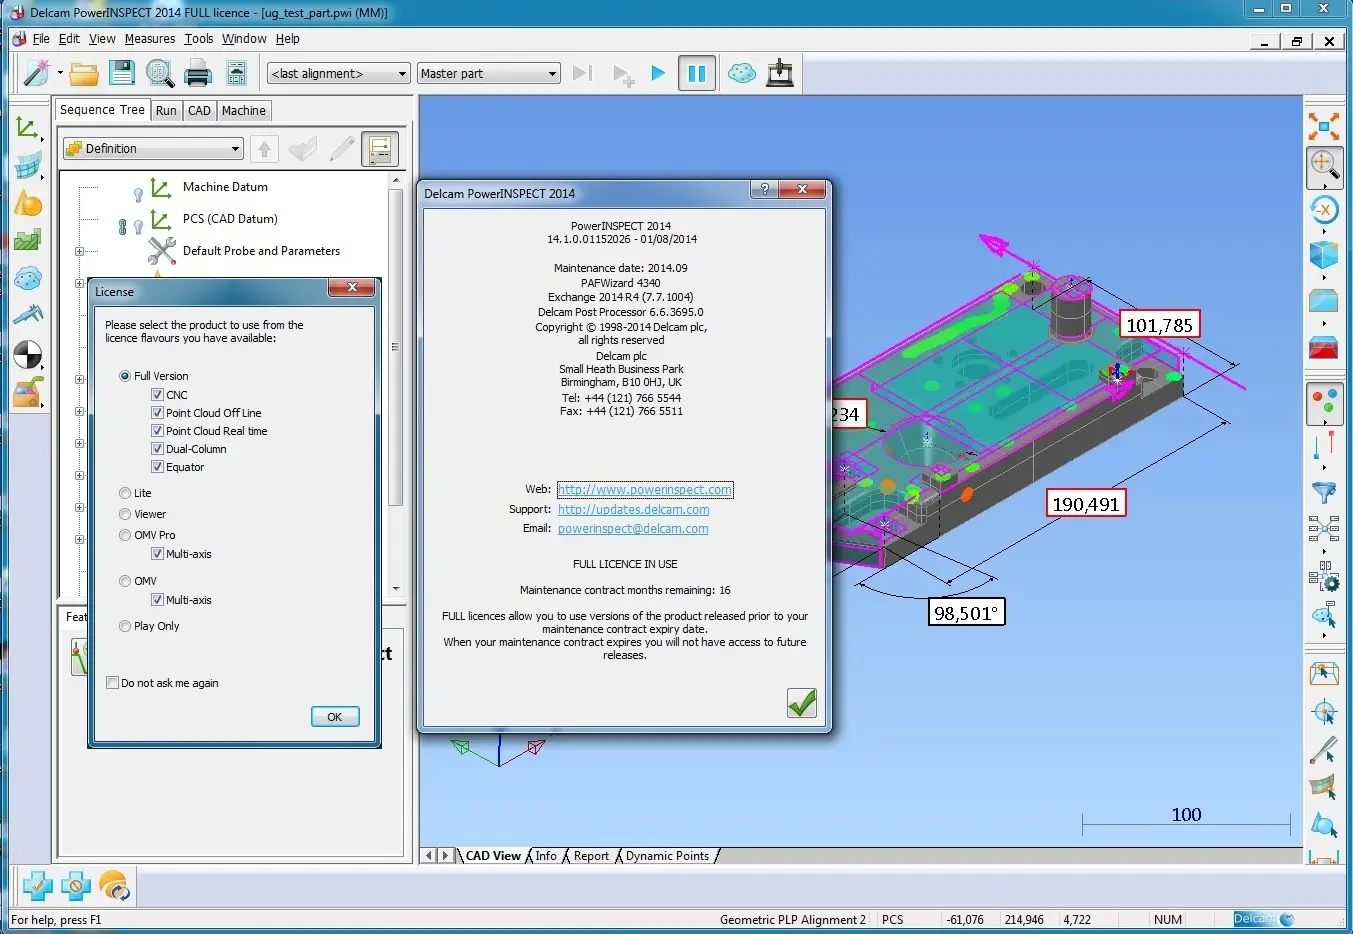The height and width of the screenshot is (934, 1353).
Task: Click the CMM machine icon in toolbar
Action: (x=780, y=73)
